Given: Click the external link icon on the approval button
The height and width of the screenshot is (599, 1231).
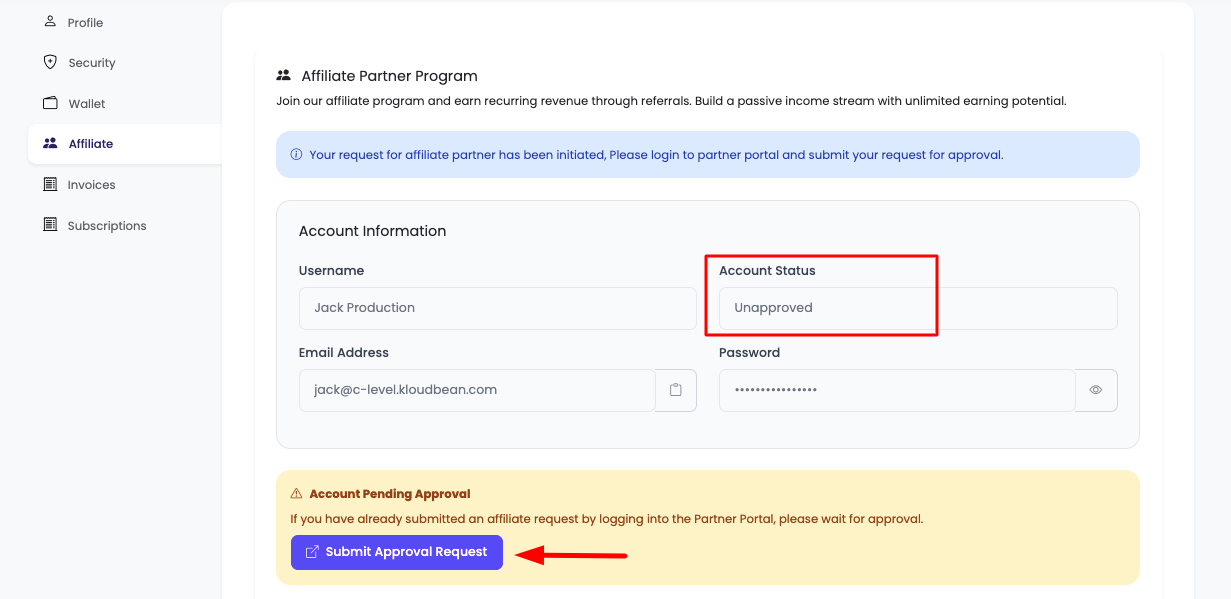Looking at the screenshot, I should 311,551.
